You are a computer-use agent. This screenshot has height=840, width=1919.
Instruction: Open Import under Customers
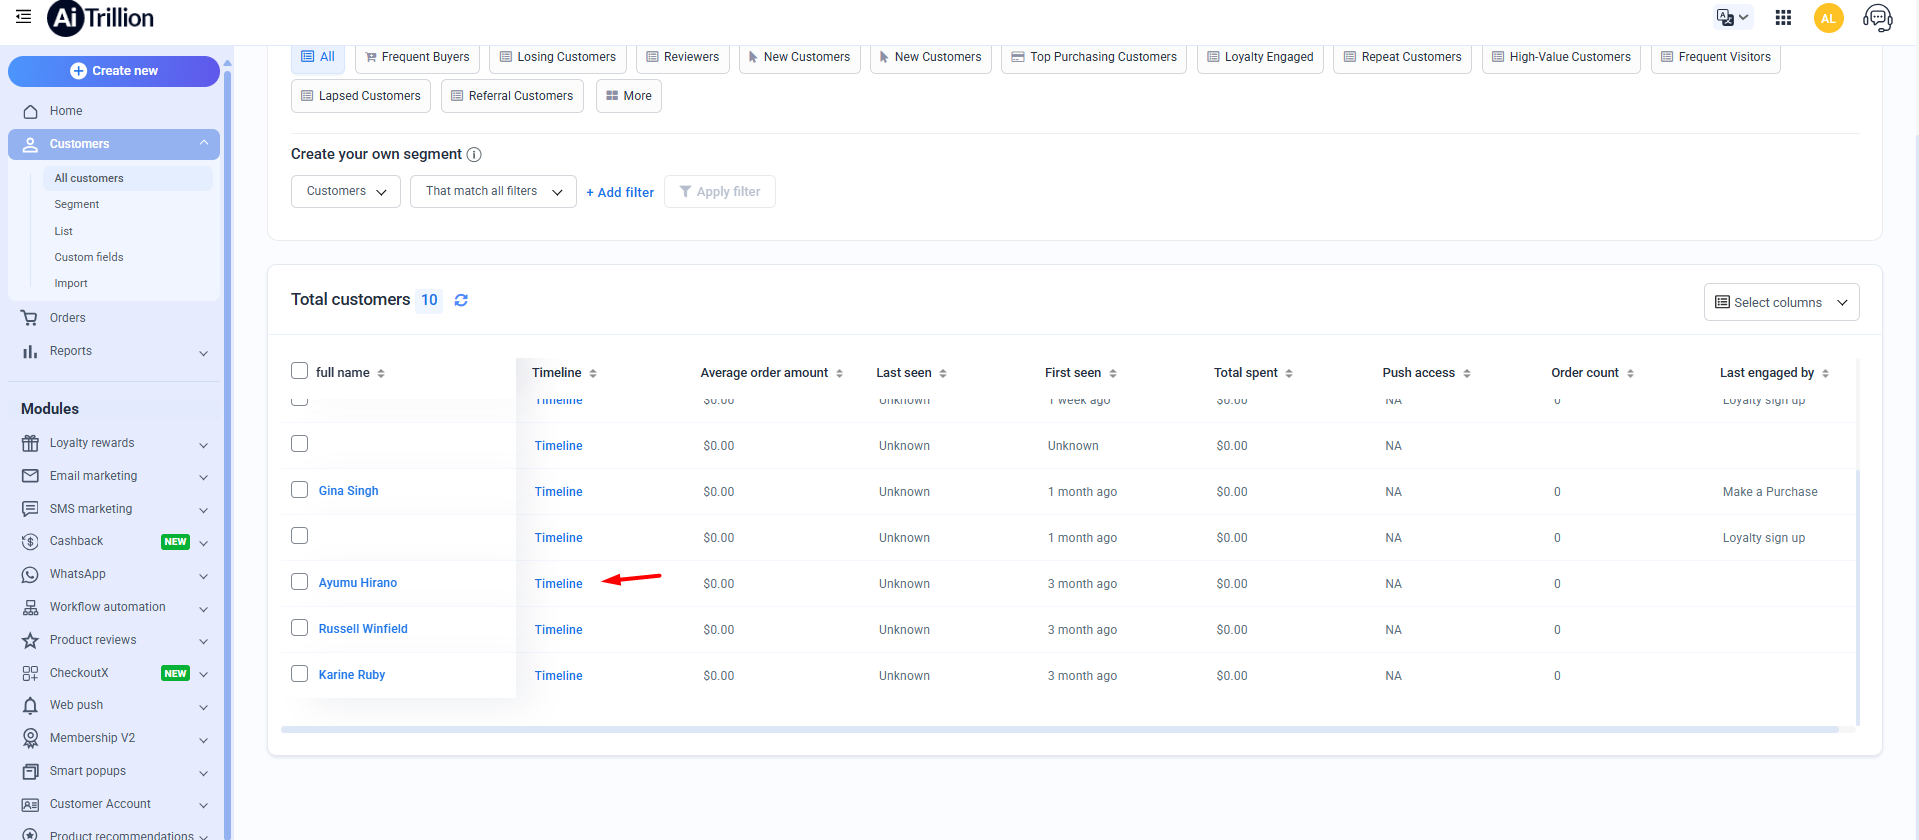point(71,283)
